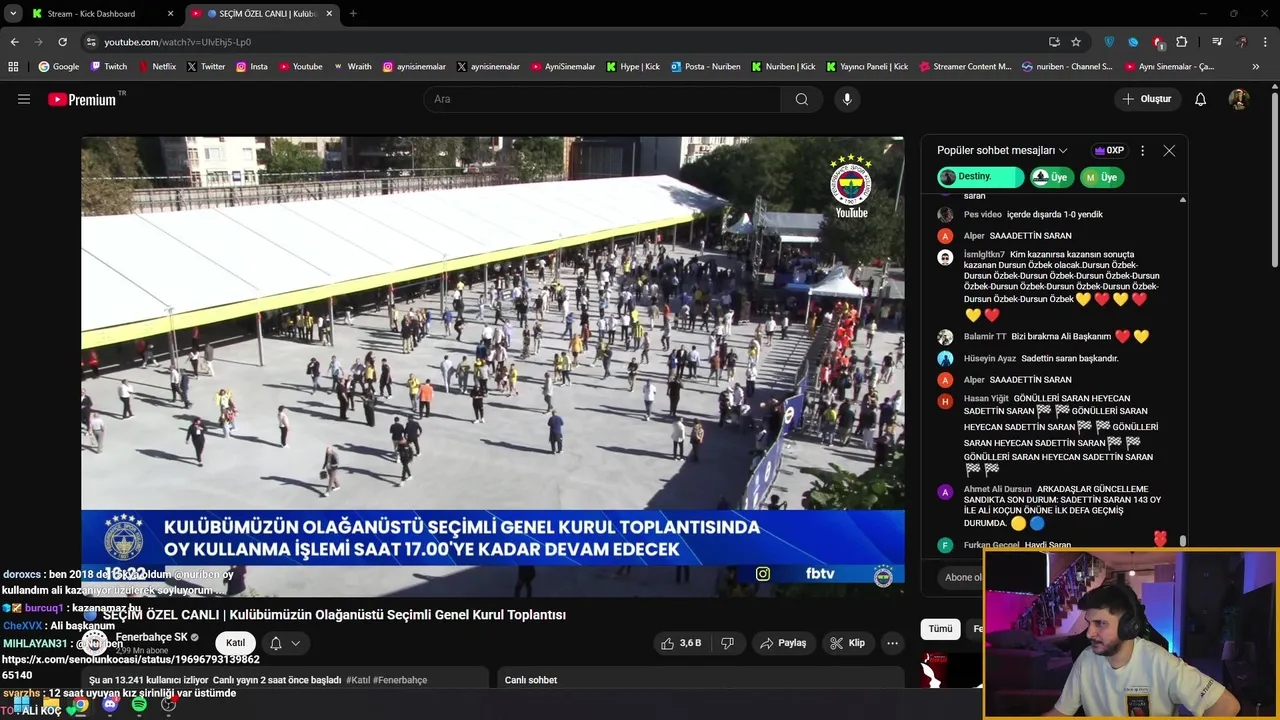
Task: Open the Netflix bookmark
Action: 156,67
